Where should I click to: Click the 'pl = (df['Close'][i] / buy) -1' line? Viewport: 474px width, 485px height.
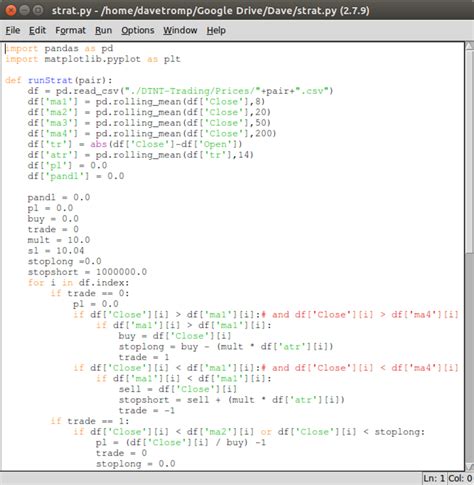181,443
